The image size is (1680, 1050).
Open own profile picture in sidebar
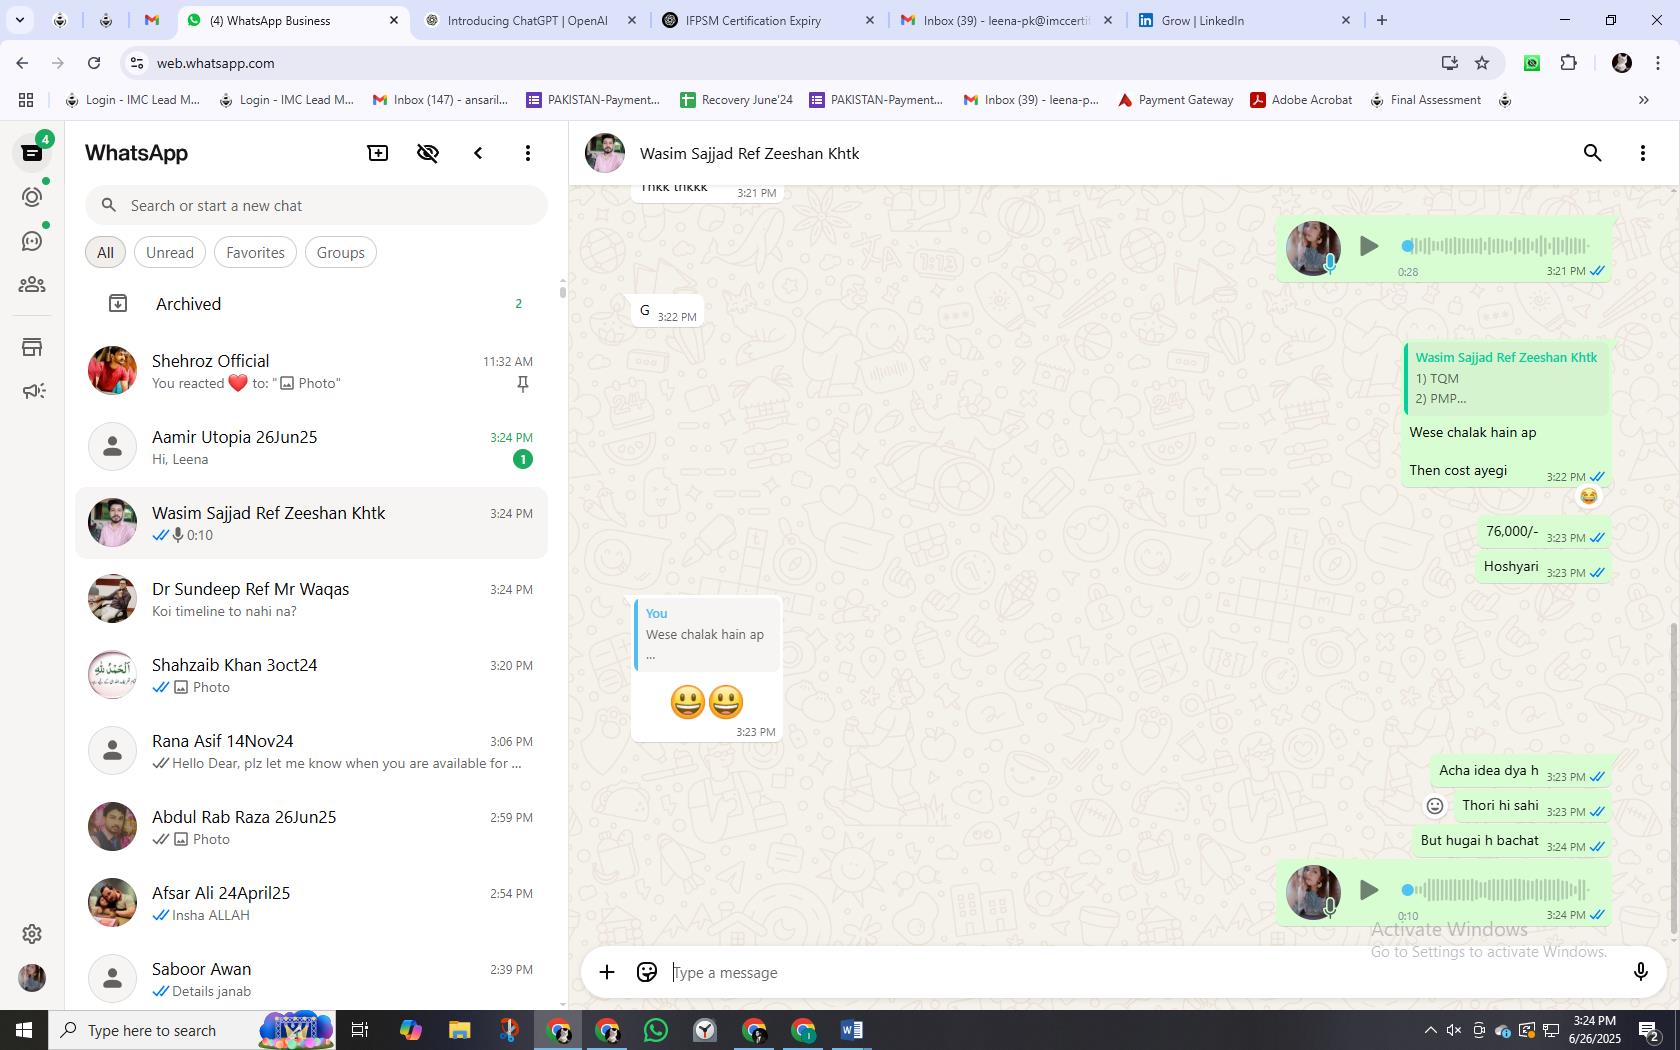coord(32,977)
